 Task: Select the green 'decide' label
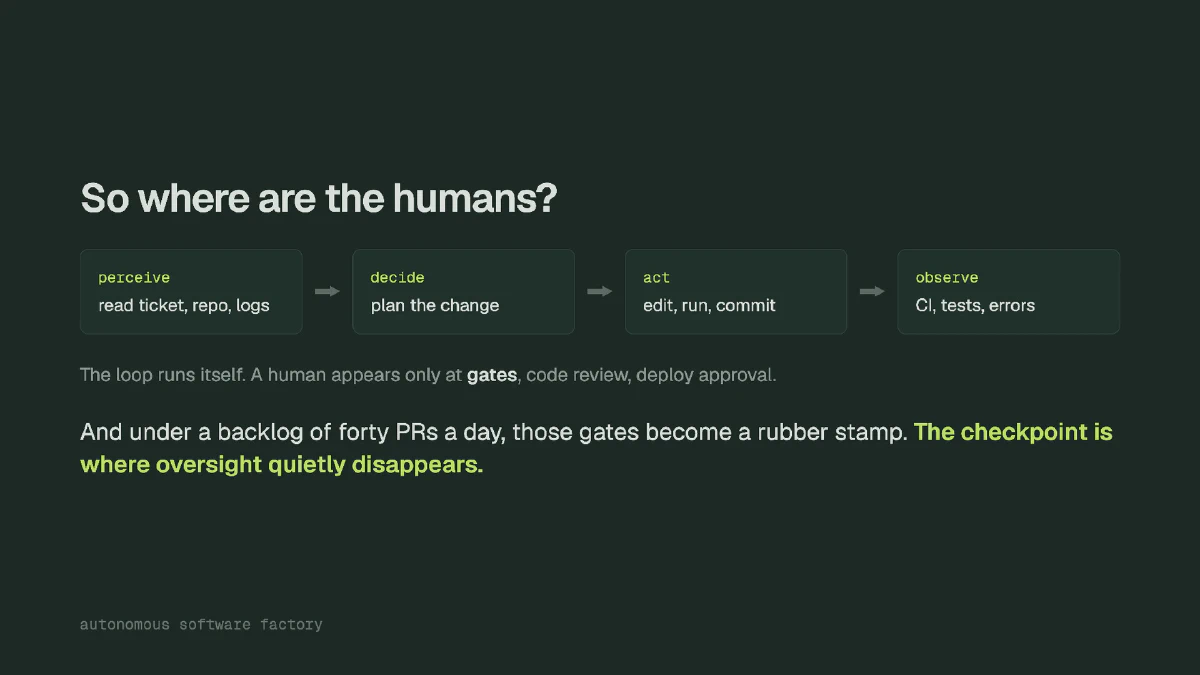click(x=398, y=278)
